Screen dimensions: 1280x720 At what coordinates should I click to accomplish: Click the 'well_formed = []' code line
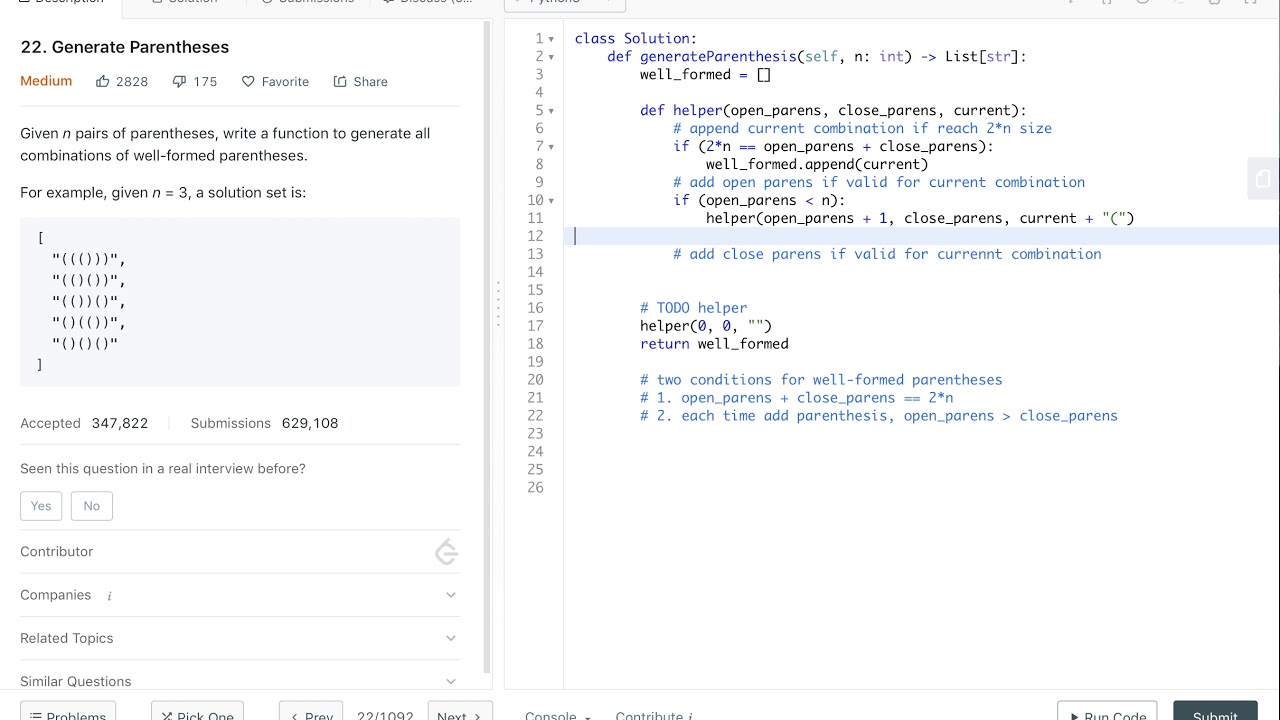pyautogui.click(x=706, y=75)
